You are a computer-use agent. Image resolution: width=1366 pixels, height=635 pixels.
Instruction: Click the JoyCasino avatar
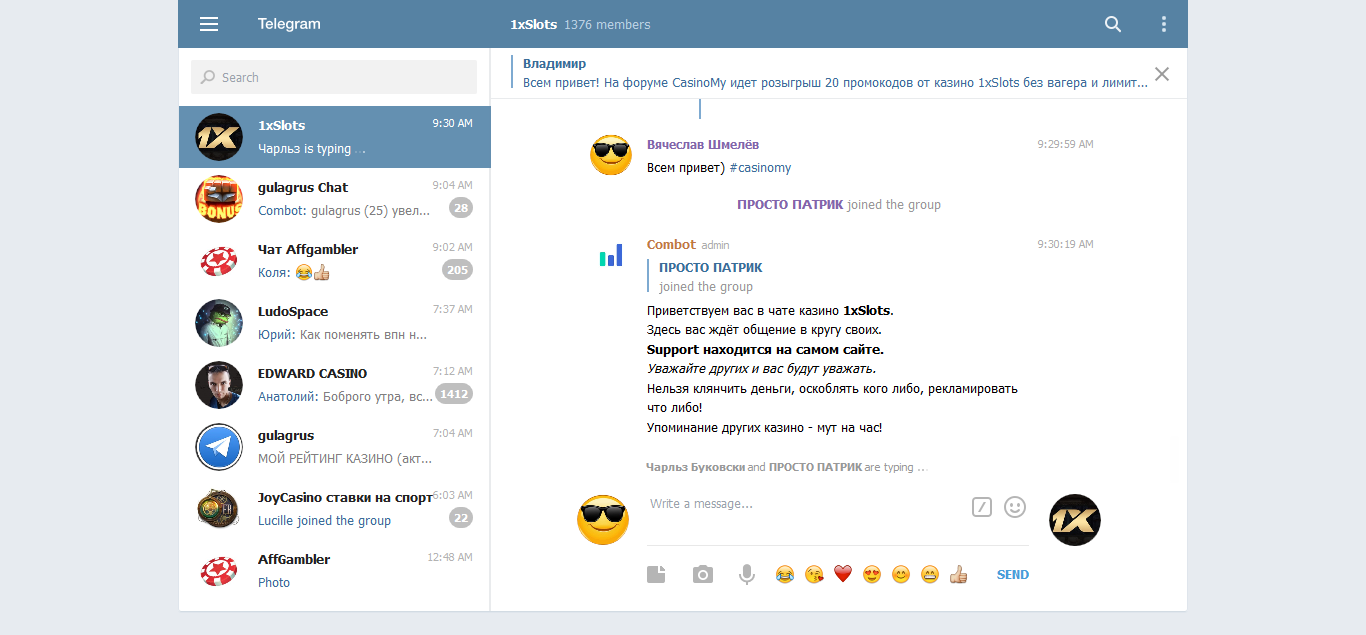(x=219, y=509)
